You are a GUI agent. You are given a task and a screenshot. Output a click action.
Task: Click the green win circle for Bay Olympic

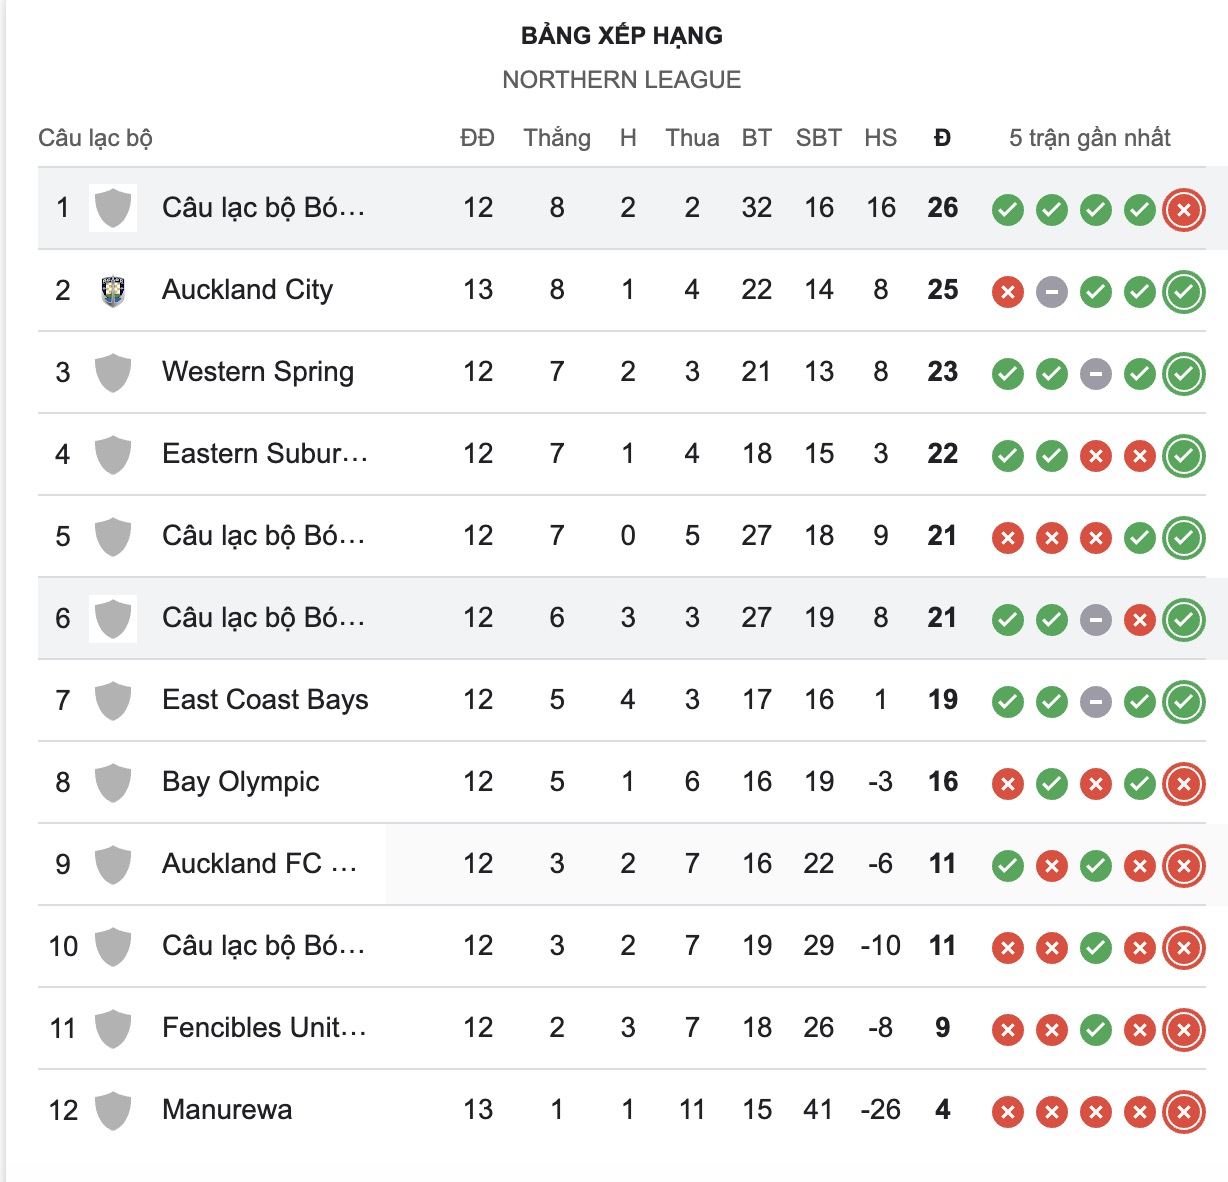coord(1052,783)
